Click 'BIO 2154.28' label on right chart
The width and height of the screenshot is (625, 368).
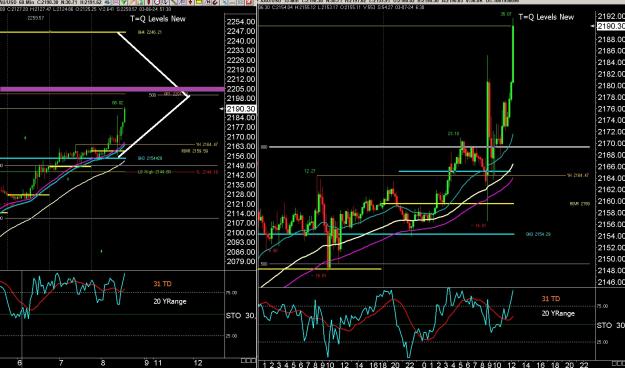(538, 234)
